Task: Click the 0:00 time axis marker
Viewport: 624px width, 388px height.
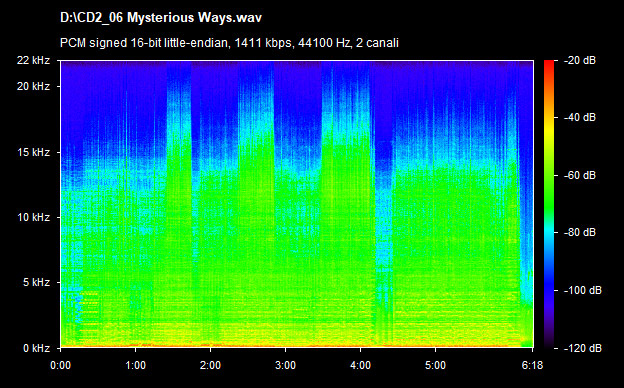Action: pyautogui.click(x=60, y=365)
